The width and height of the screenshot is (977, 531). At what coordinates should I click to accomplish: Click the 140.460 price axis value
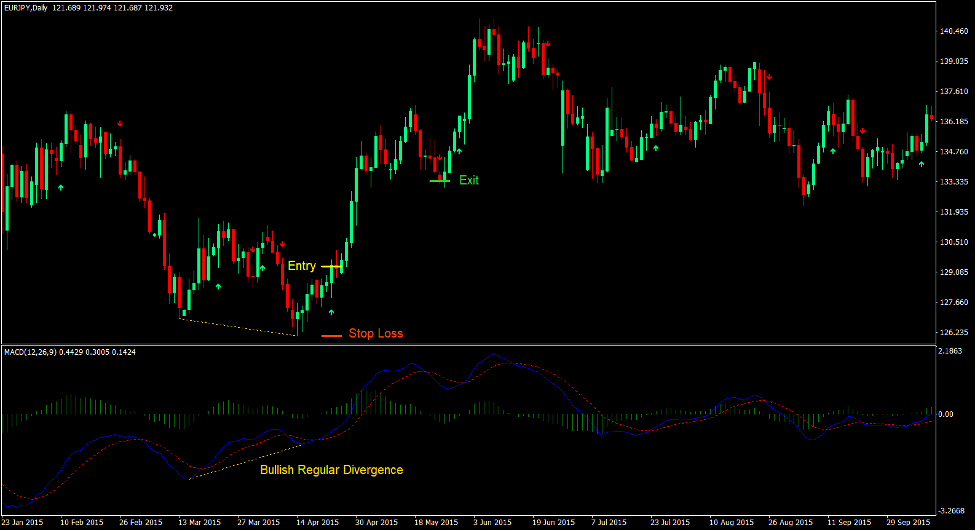tap(954, 31)
